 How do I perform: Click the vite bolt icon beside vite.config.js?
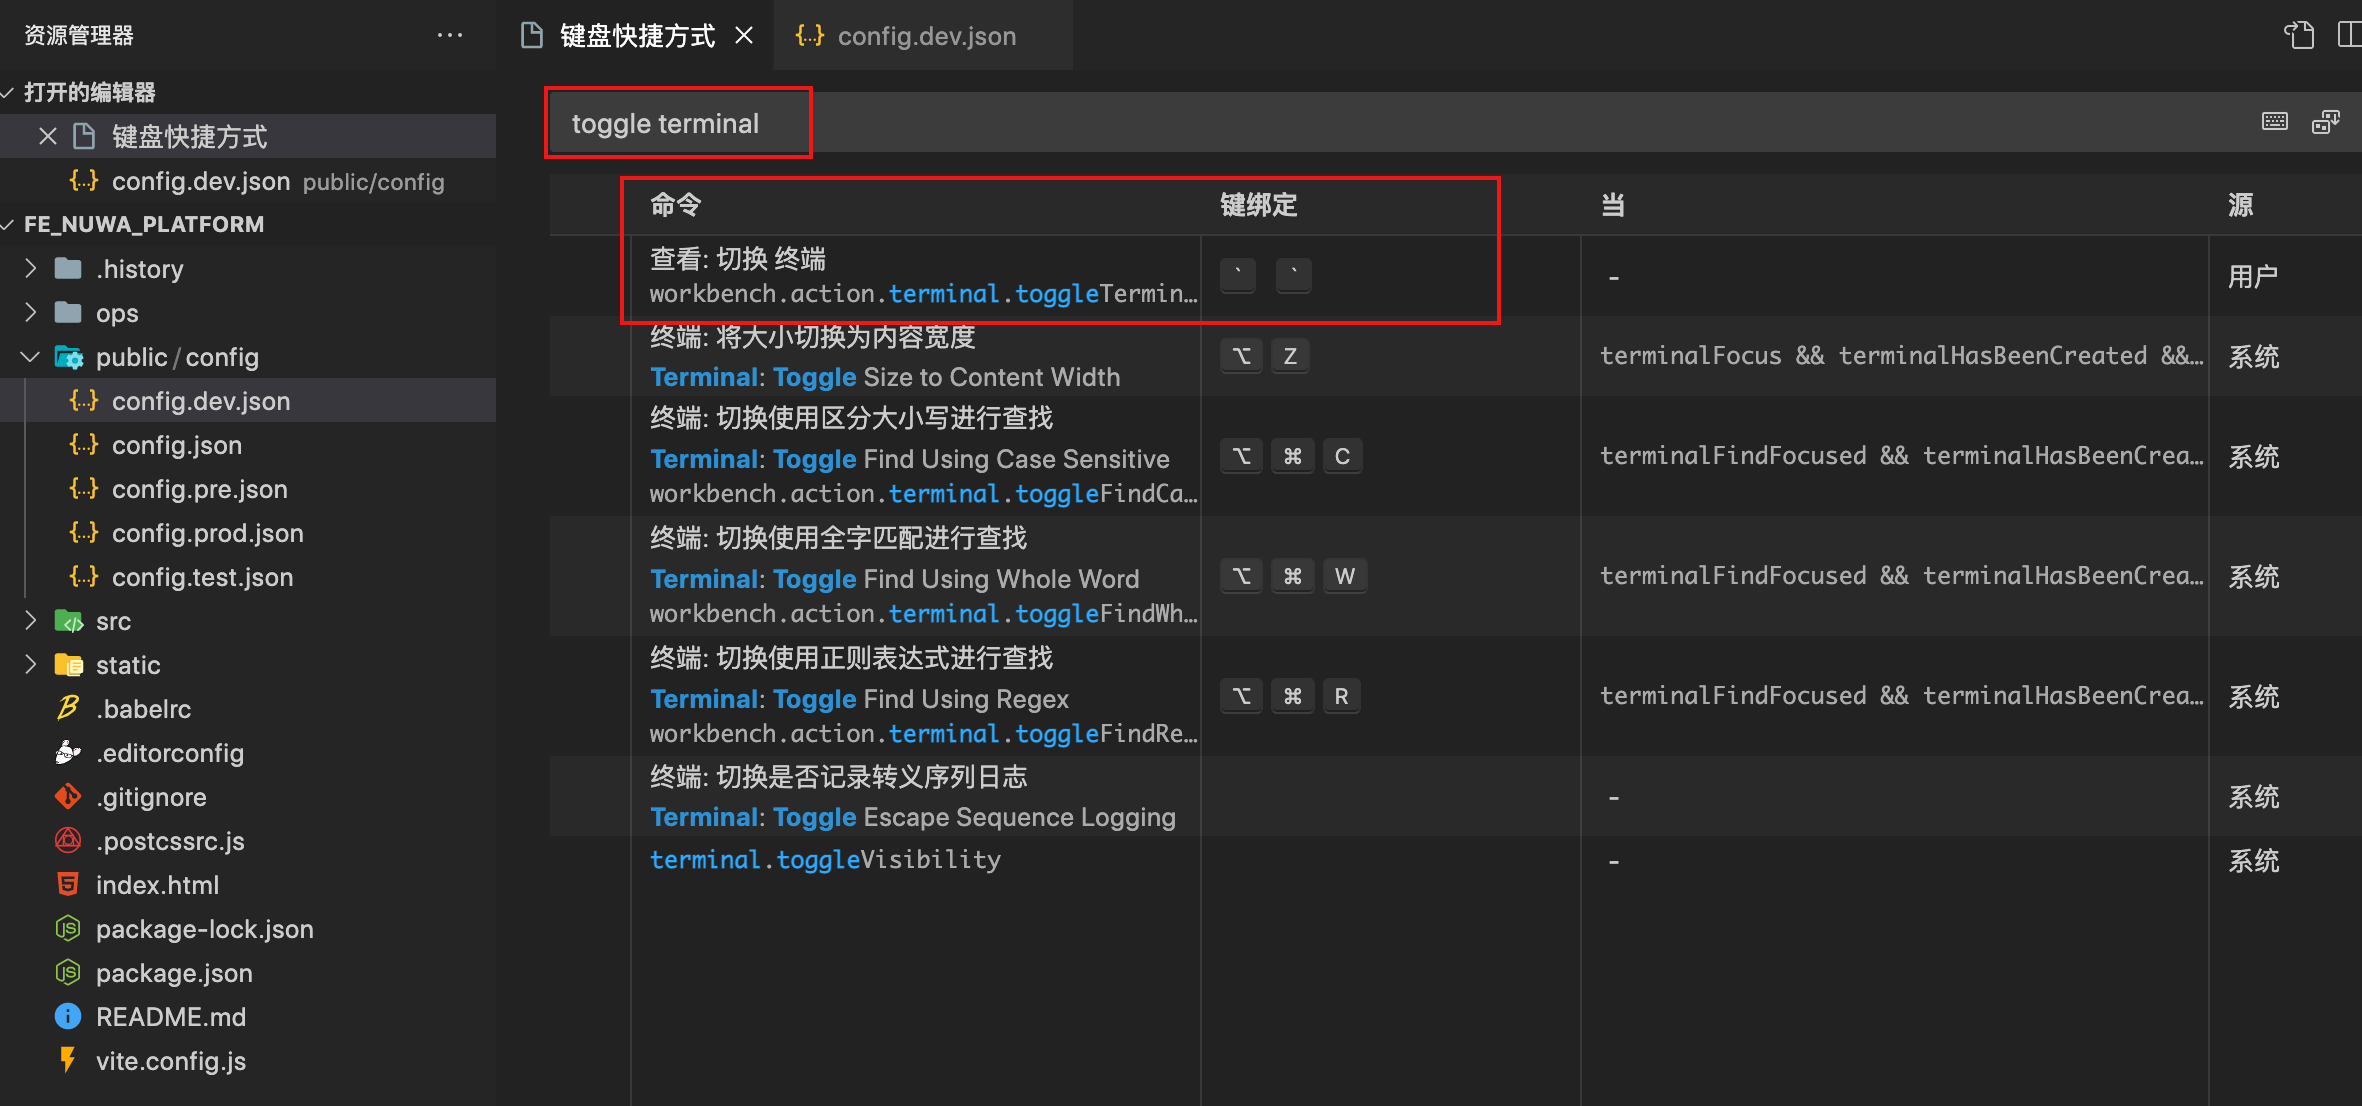click(x=68, y=1060)
